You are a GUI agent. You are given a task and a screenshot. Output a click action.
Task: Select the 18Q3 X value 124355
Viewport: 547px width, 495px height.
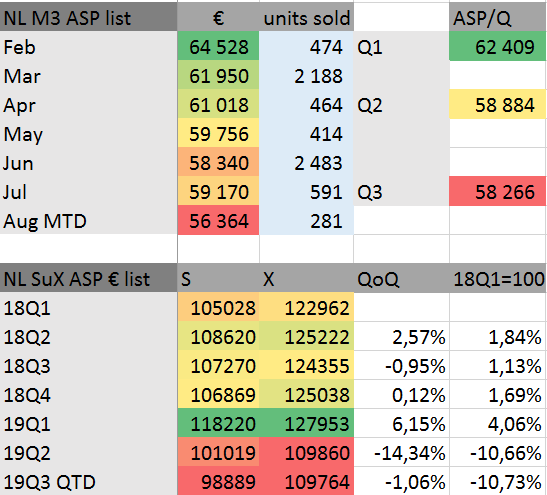click(306, 365)
